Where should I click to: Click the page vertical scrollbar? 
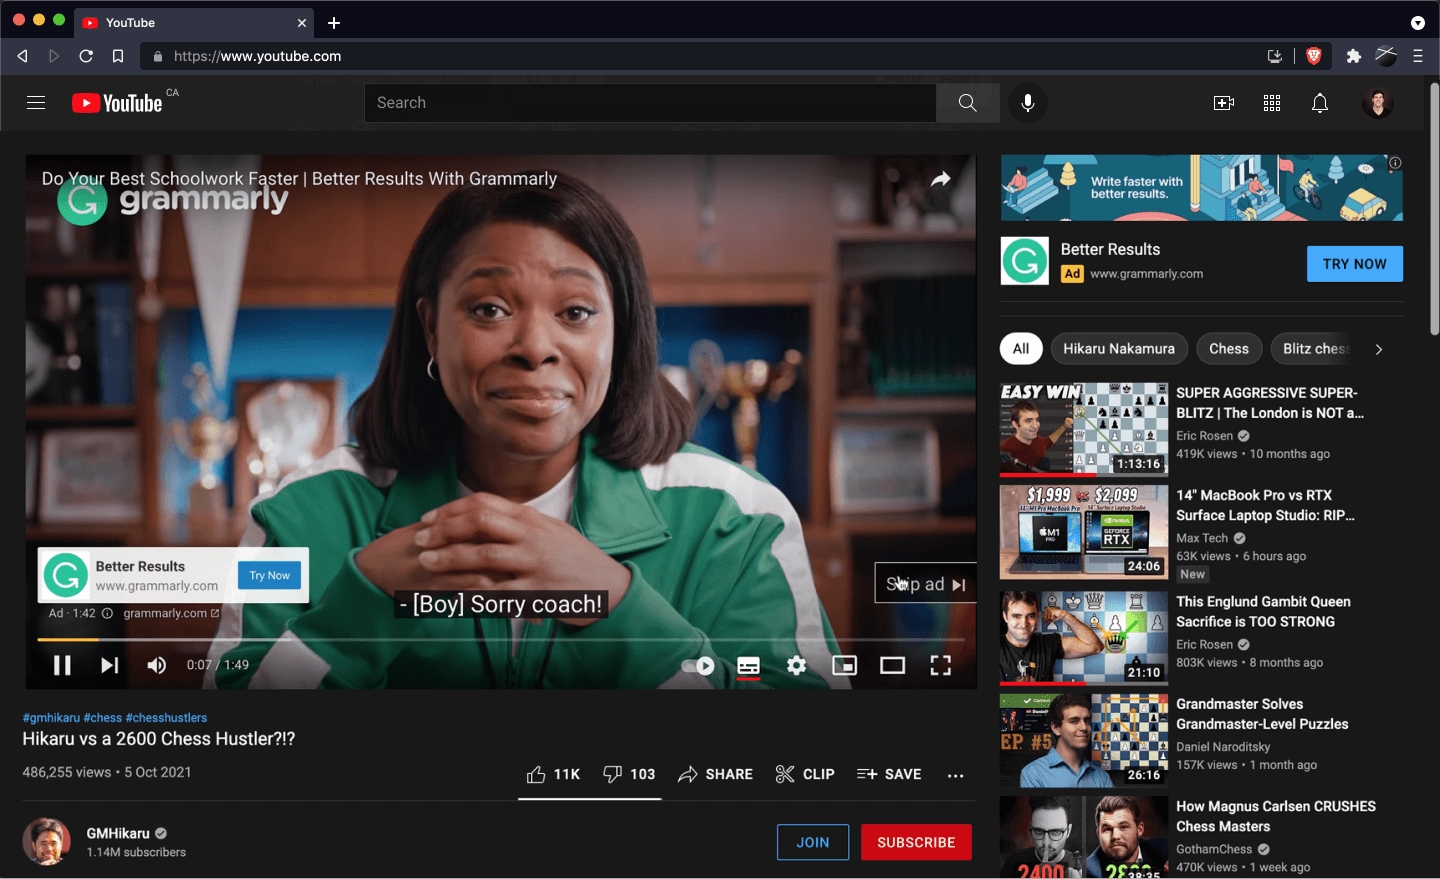point(1434,208)
